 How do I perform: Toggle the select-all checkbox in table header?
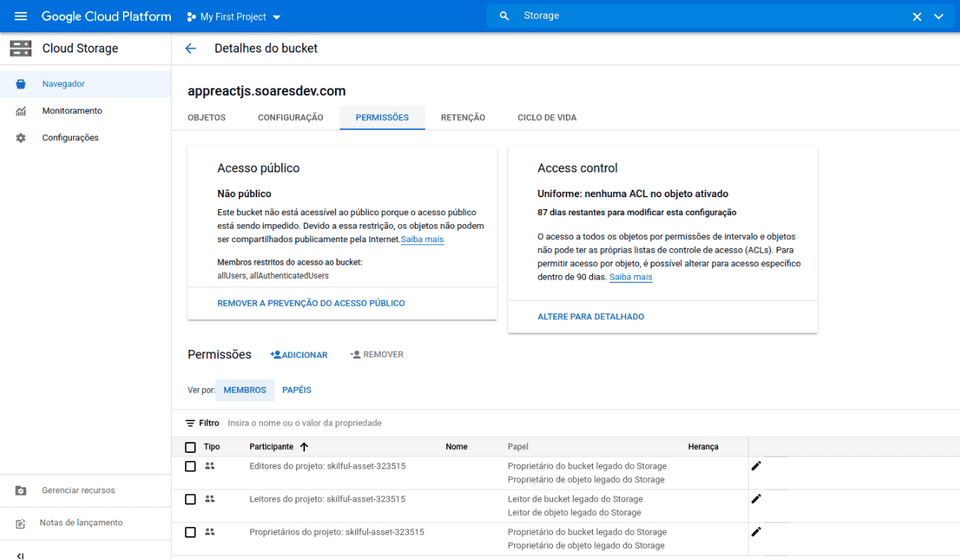pos(190,447)
